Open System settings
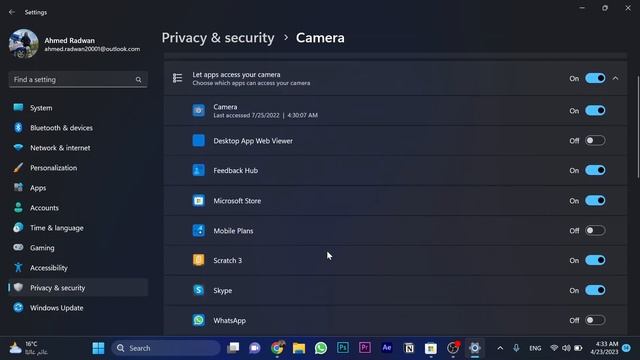640x360 pixels. click(x=78, y=108)
